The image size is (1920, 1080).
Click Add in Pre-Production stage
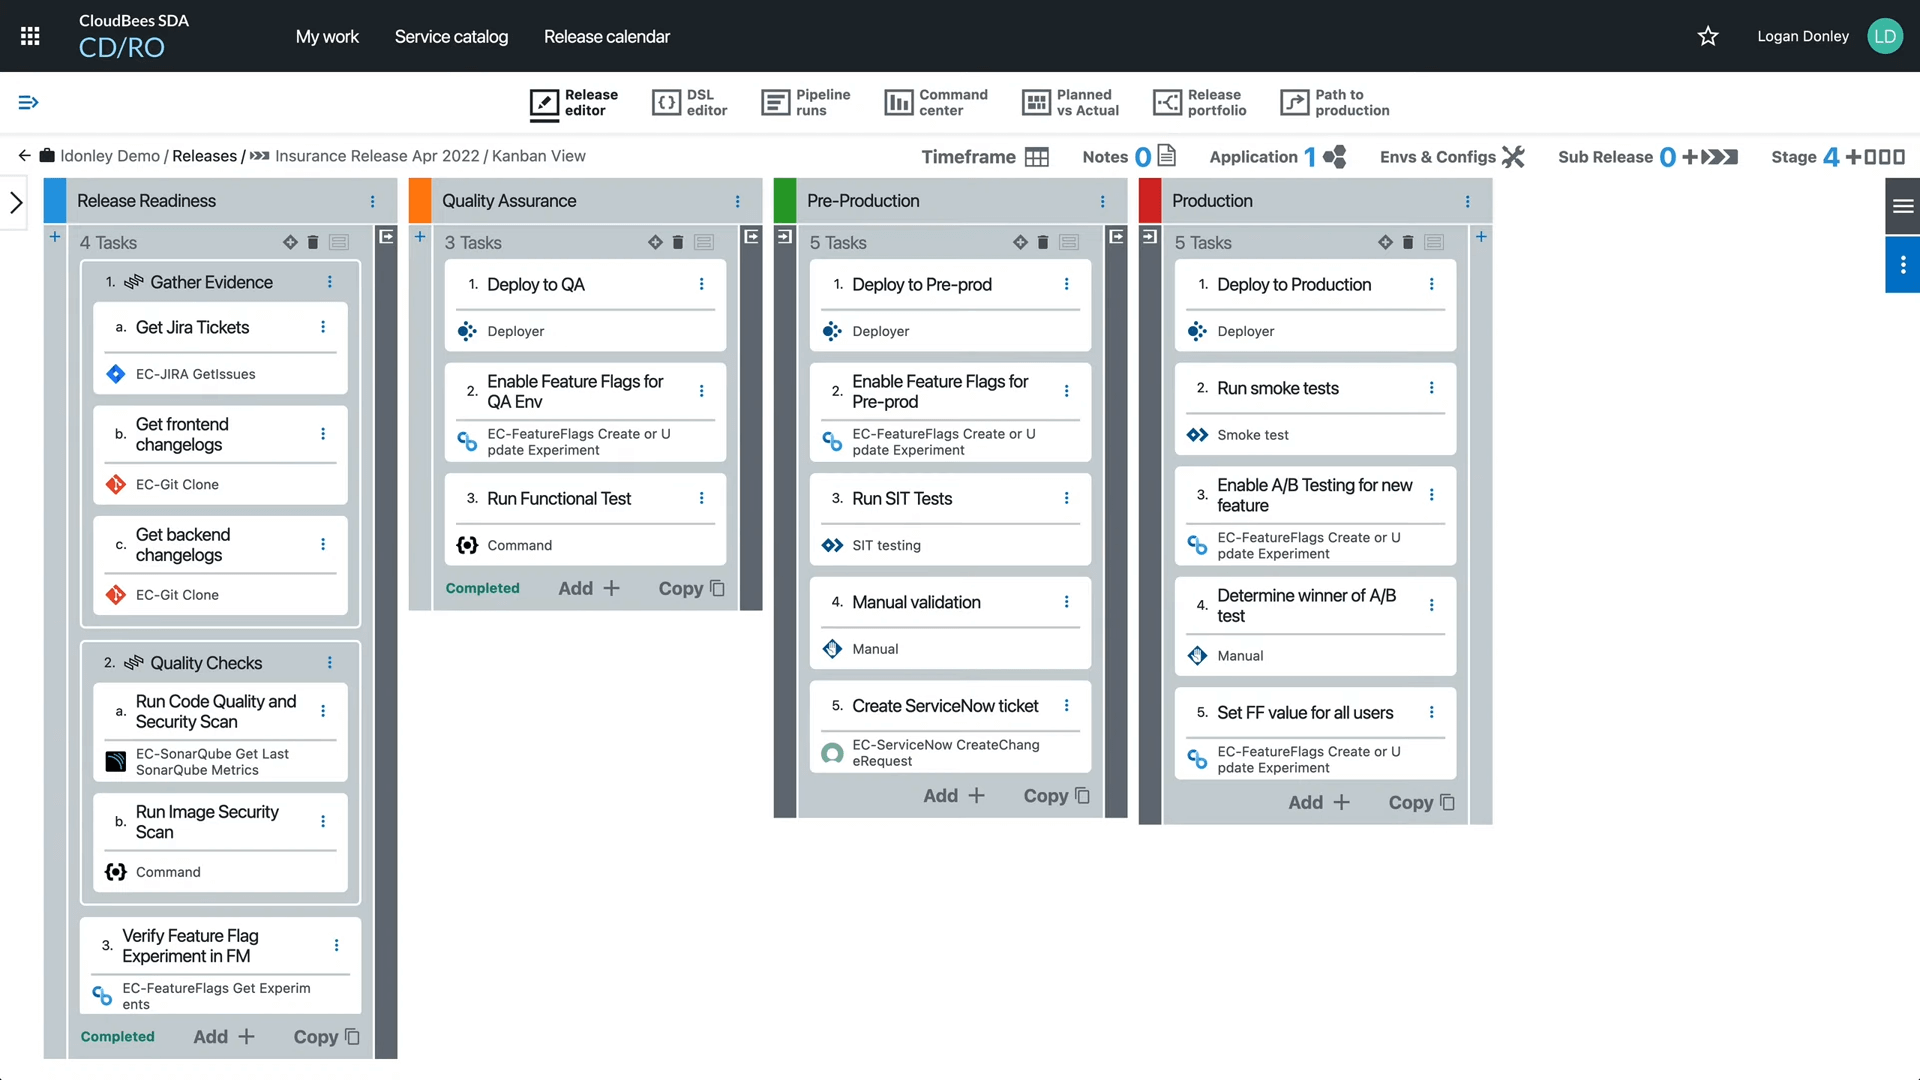click(x=954, y=795)
